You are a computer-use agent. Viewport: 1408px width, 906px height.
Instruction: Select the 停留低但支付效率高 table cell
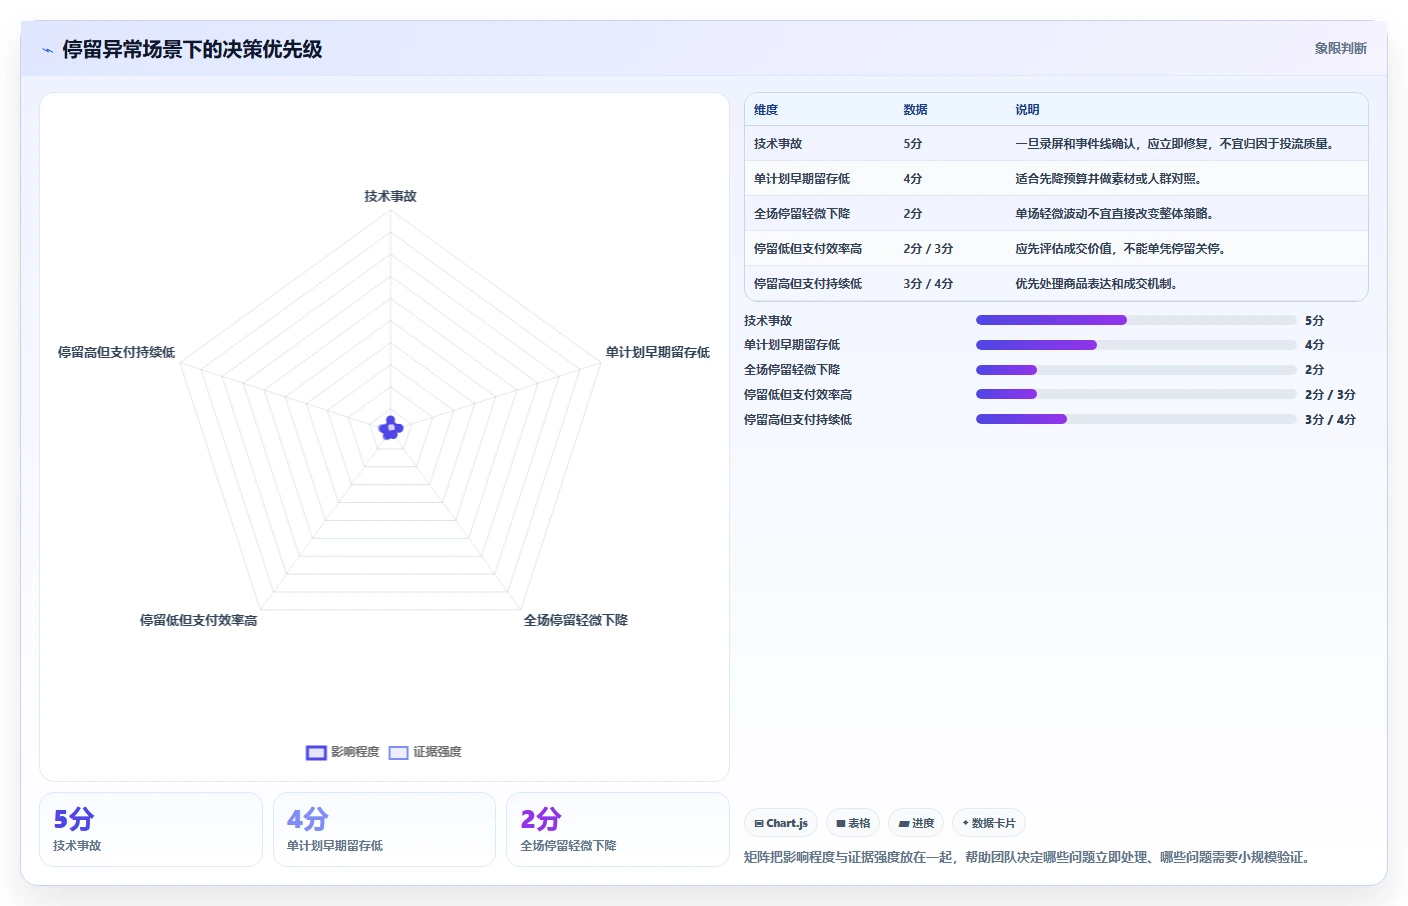click(808, 249)
